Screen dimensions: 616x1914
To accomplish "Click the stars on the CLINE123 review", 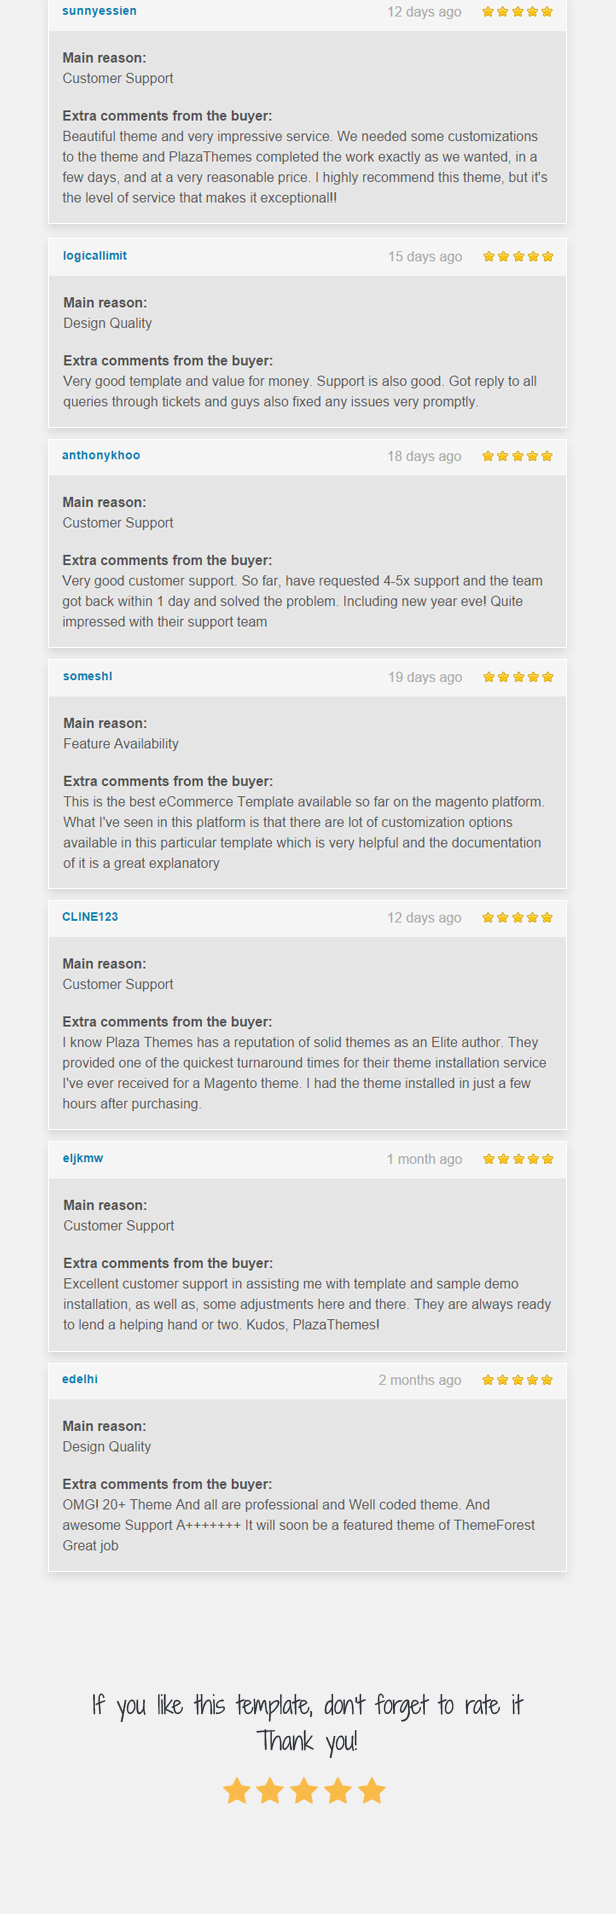I will (x=518, y=917).
